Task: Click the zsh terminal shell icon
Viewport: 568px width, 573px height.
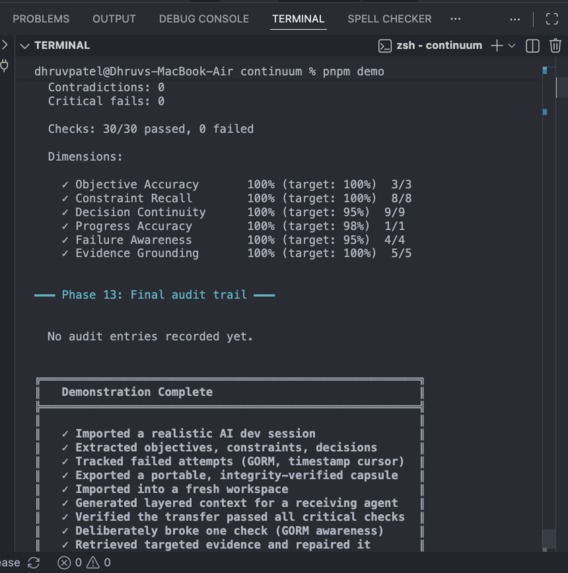Action: coord(385,46)
